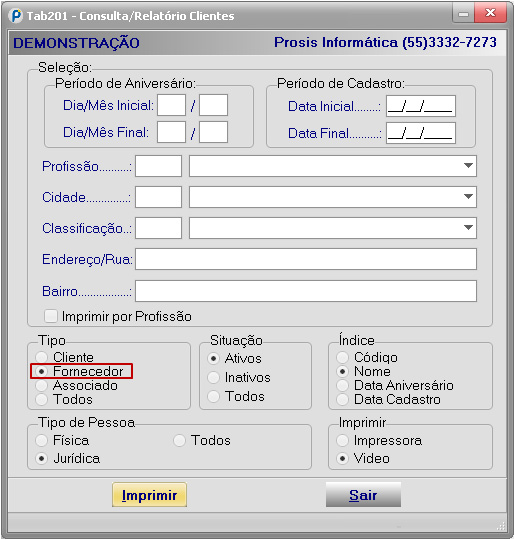Screen dimensions: 515x540
Task: Enable Imprimir por Profissão checkbox
Action: click(51, 316)
